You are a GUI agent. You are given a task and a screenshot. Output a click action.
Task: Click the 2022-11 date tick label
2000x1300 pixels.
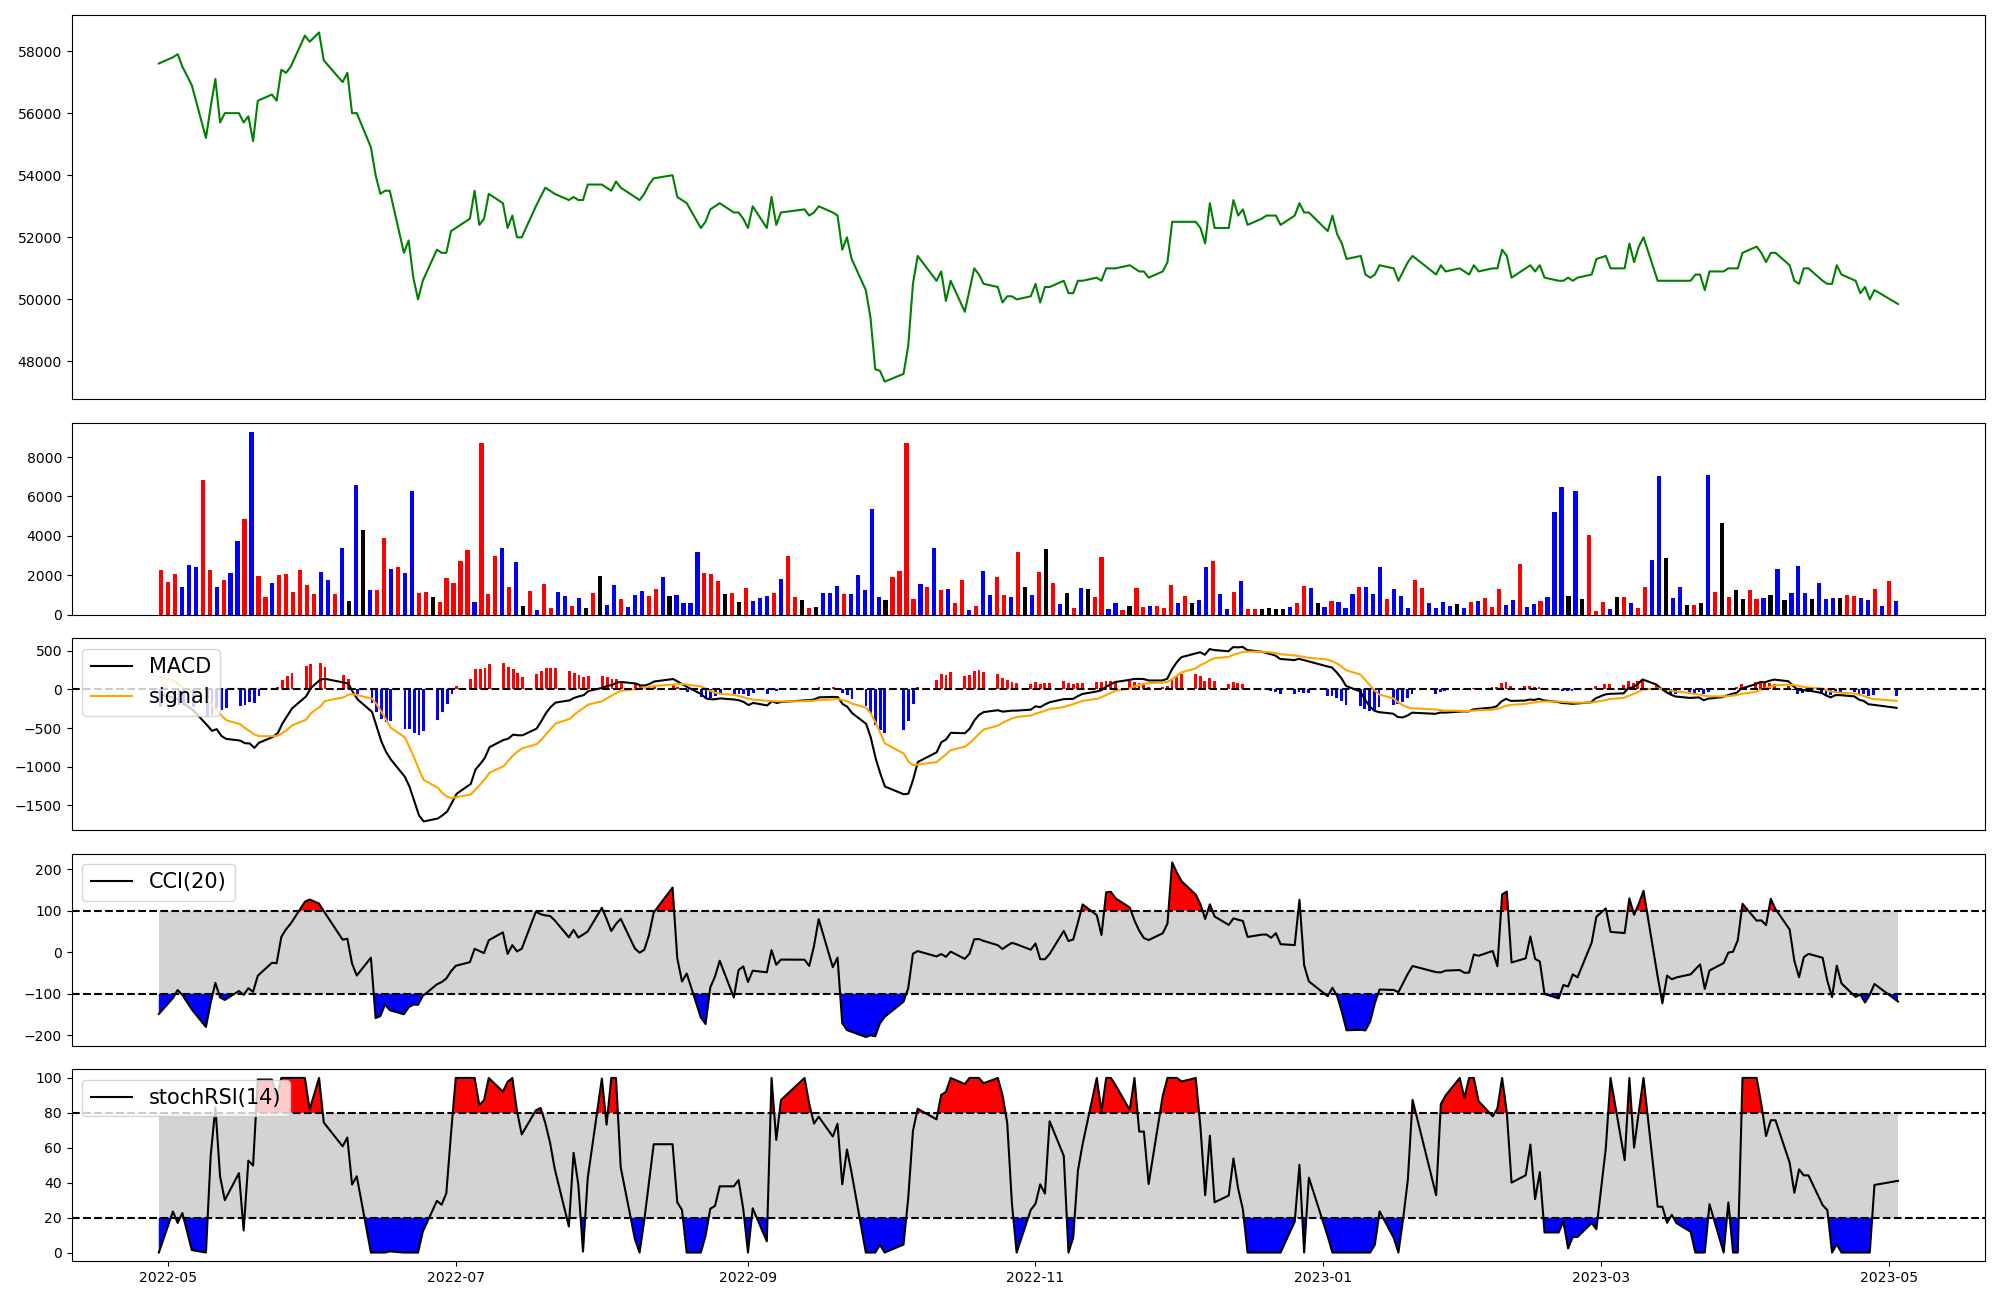tap(1035, 1276)
